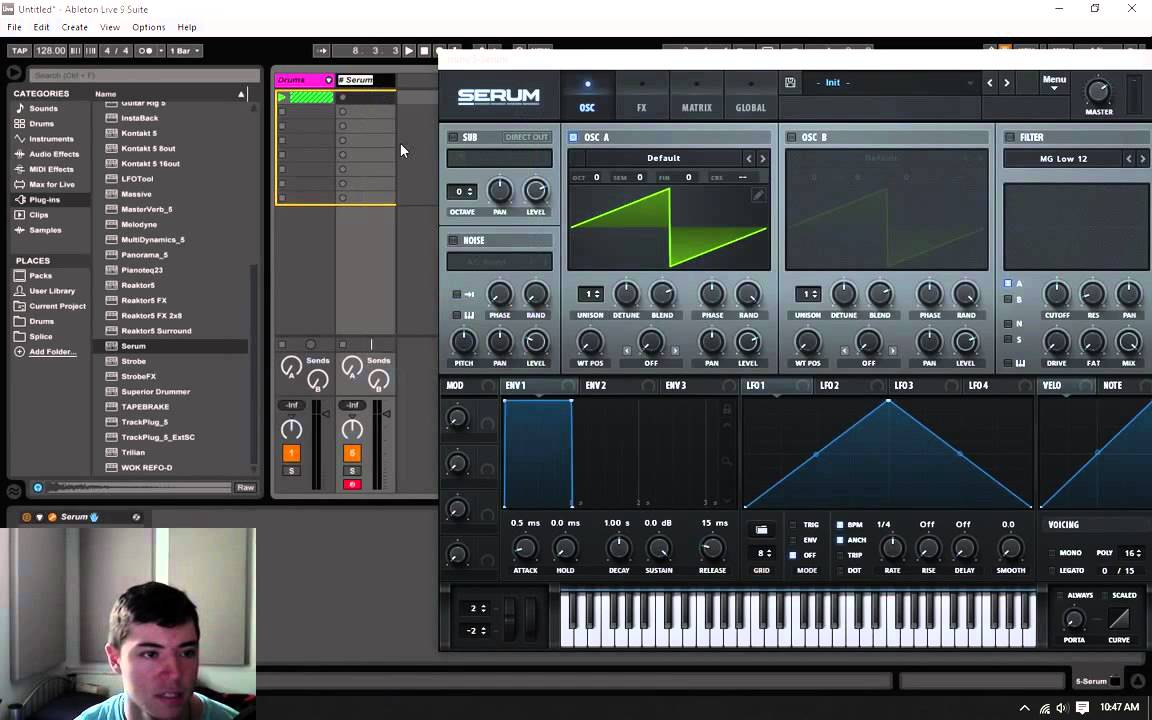Toggle the LFO BPM sync checkbox
The image size is (1152, 720).
[x=840, y=525]
